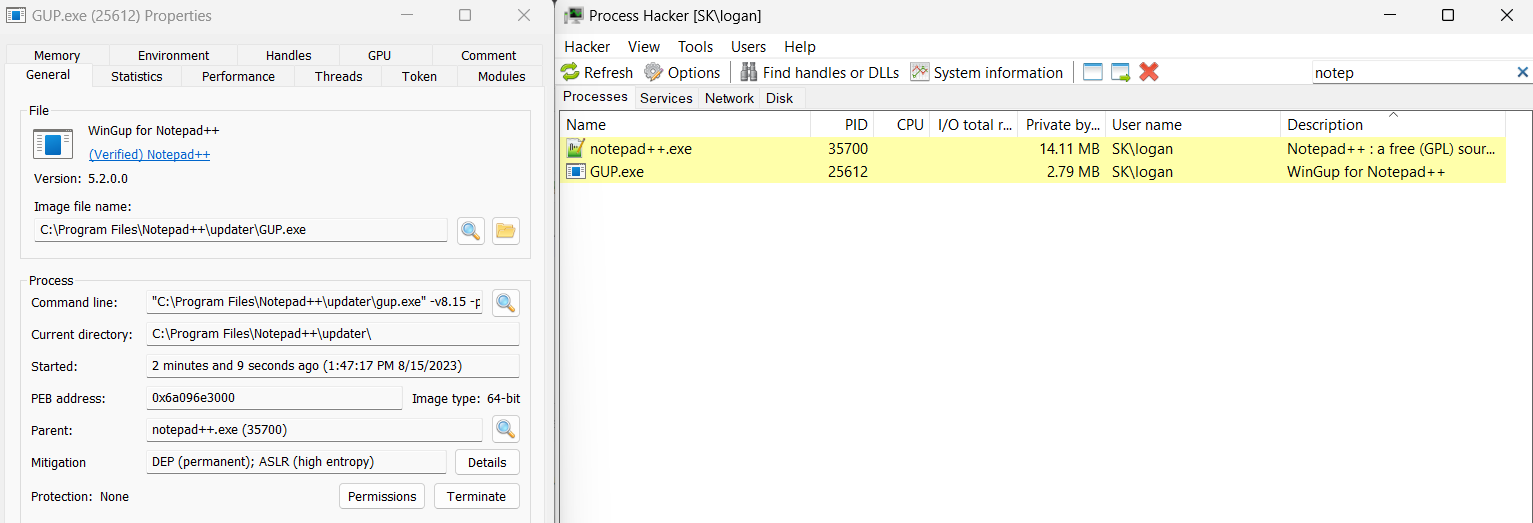
Task: Click the Parent process field
Action: click(315, 430)
